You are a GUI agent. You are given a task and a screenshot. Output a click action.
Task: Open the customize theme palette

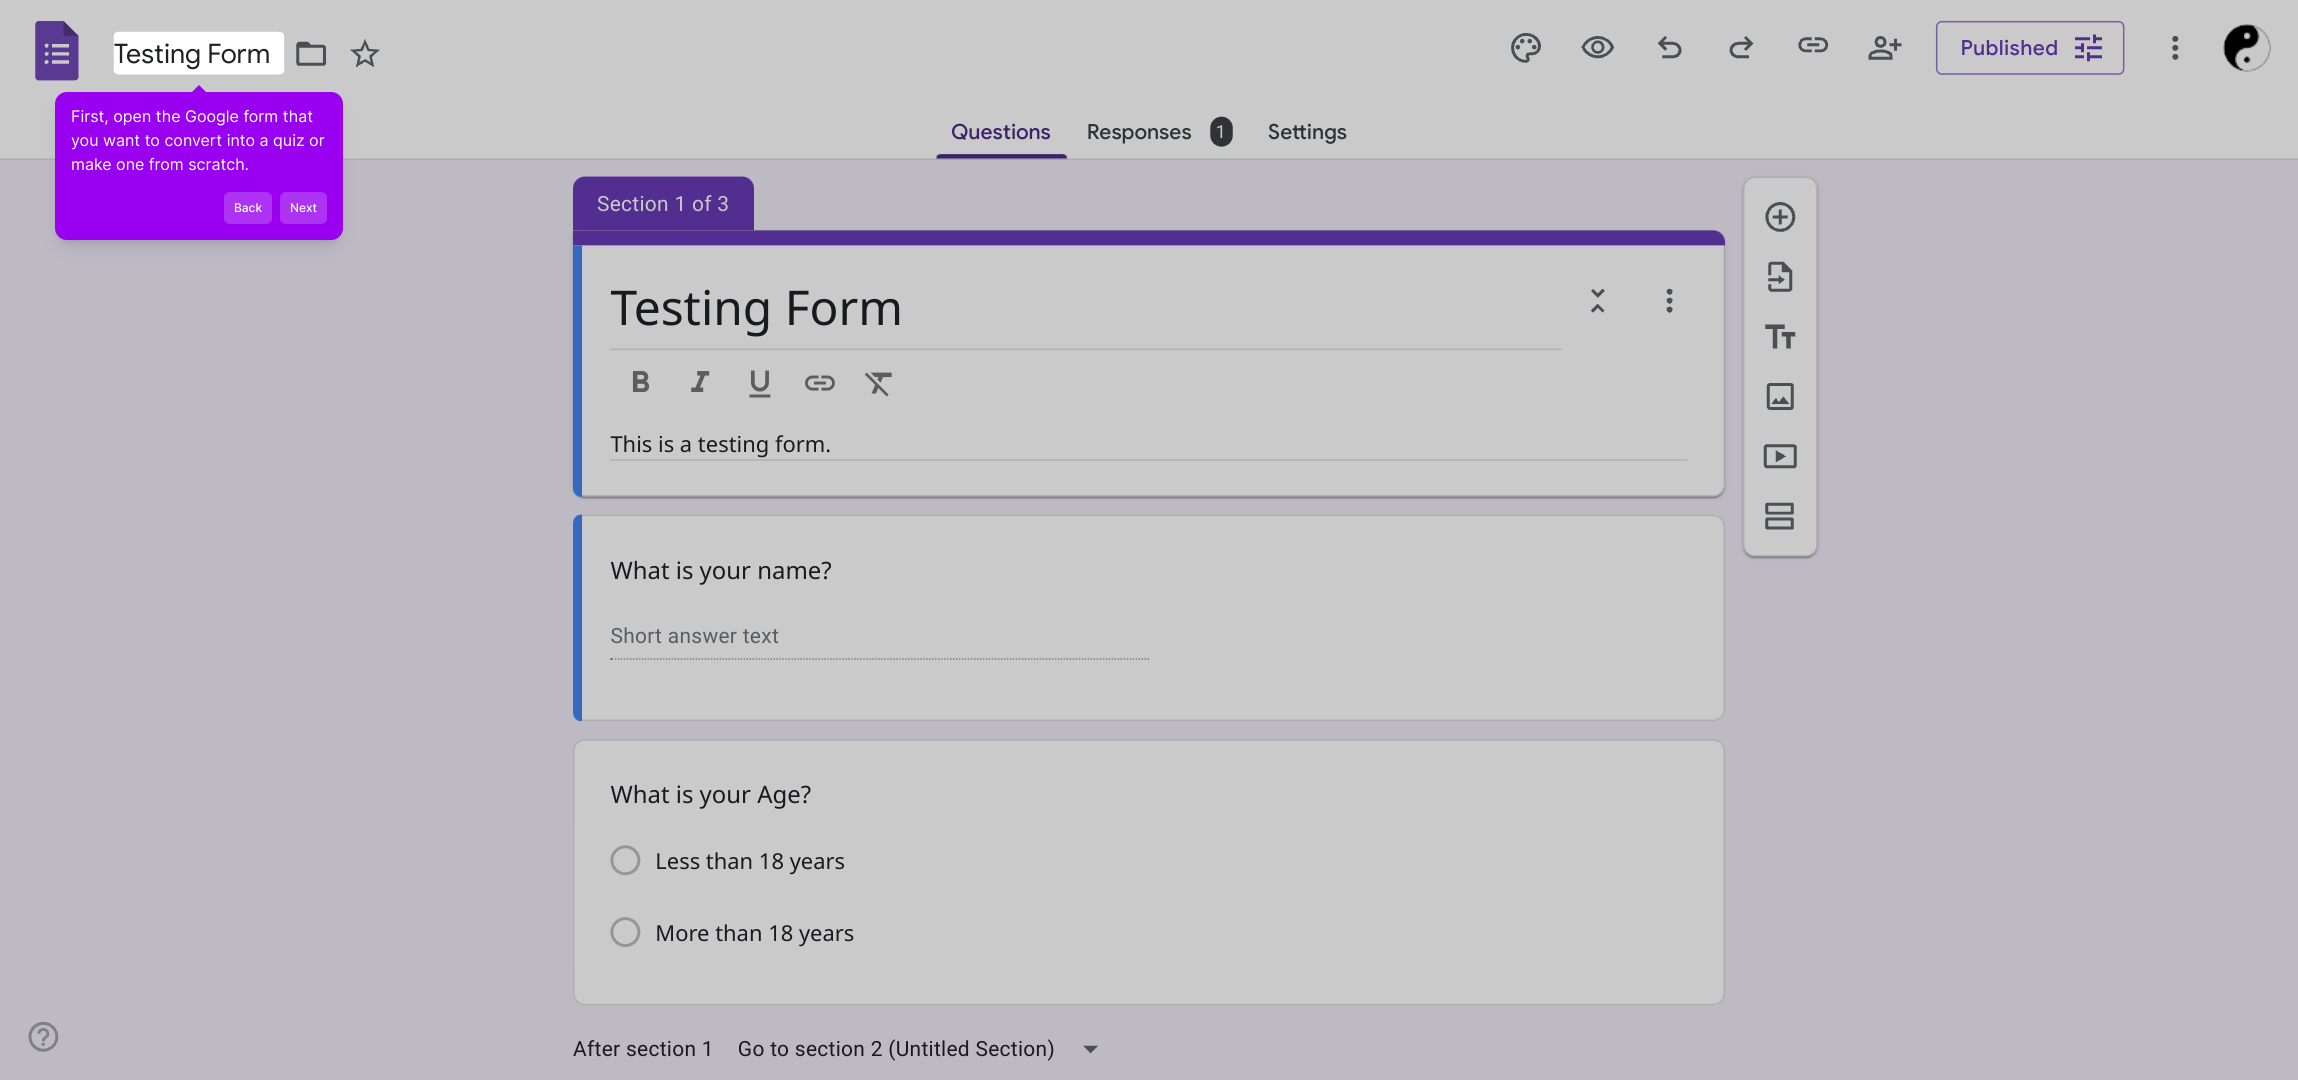1525,48
